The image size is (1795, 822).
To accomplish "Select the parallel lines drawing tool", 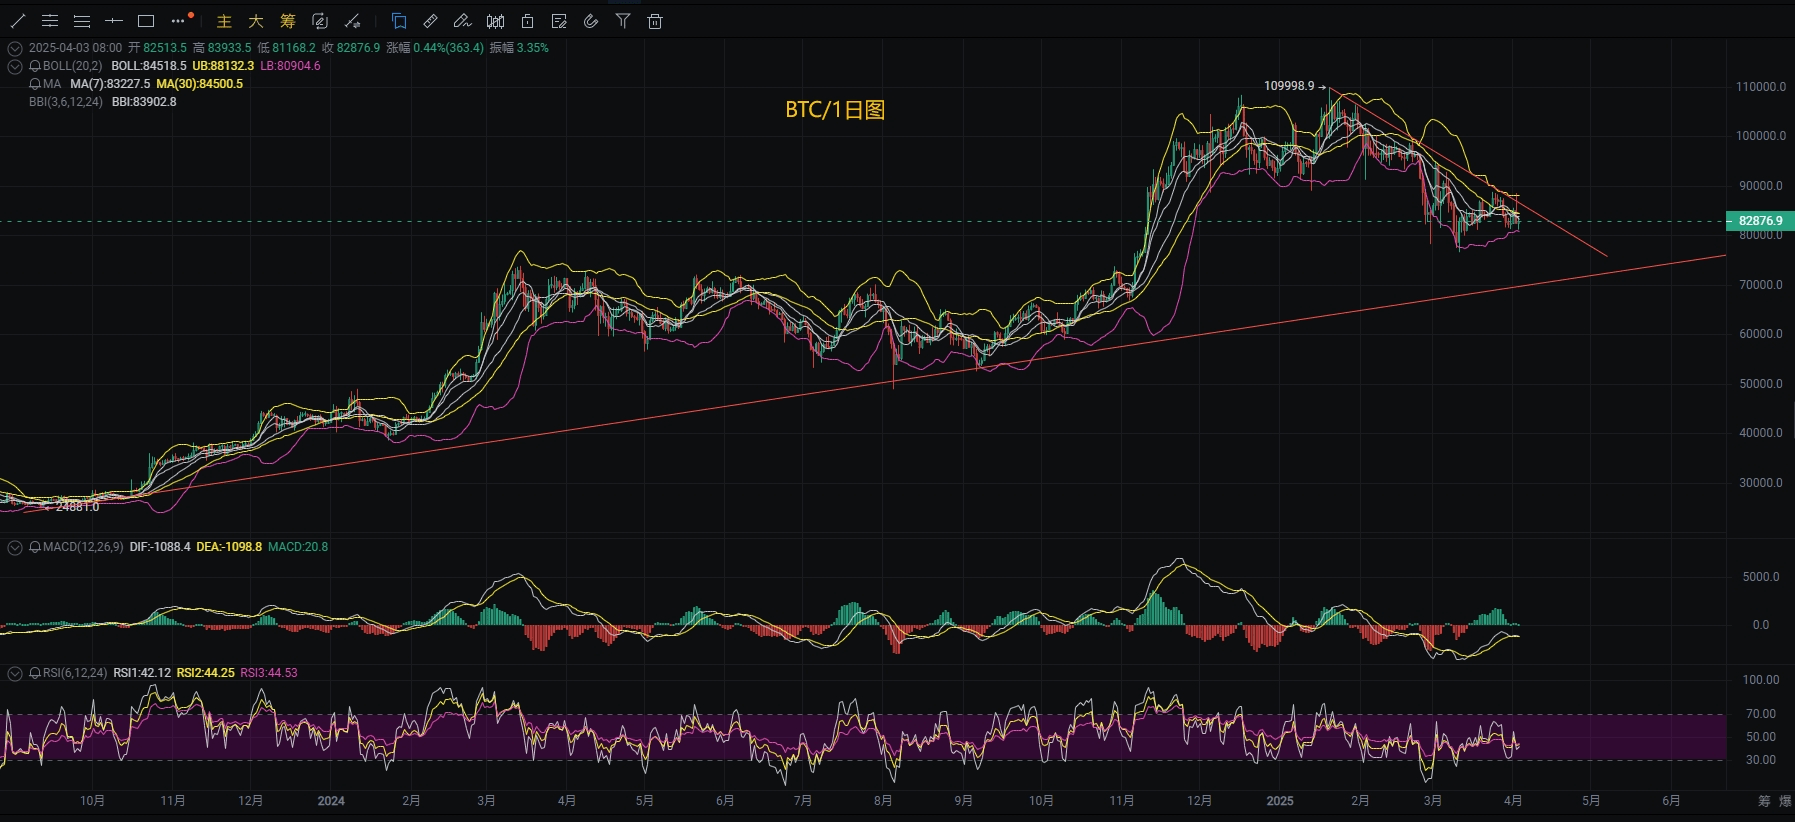I will pyautogui.click(x=82, y=21).
